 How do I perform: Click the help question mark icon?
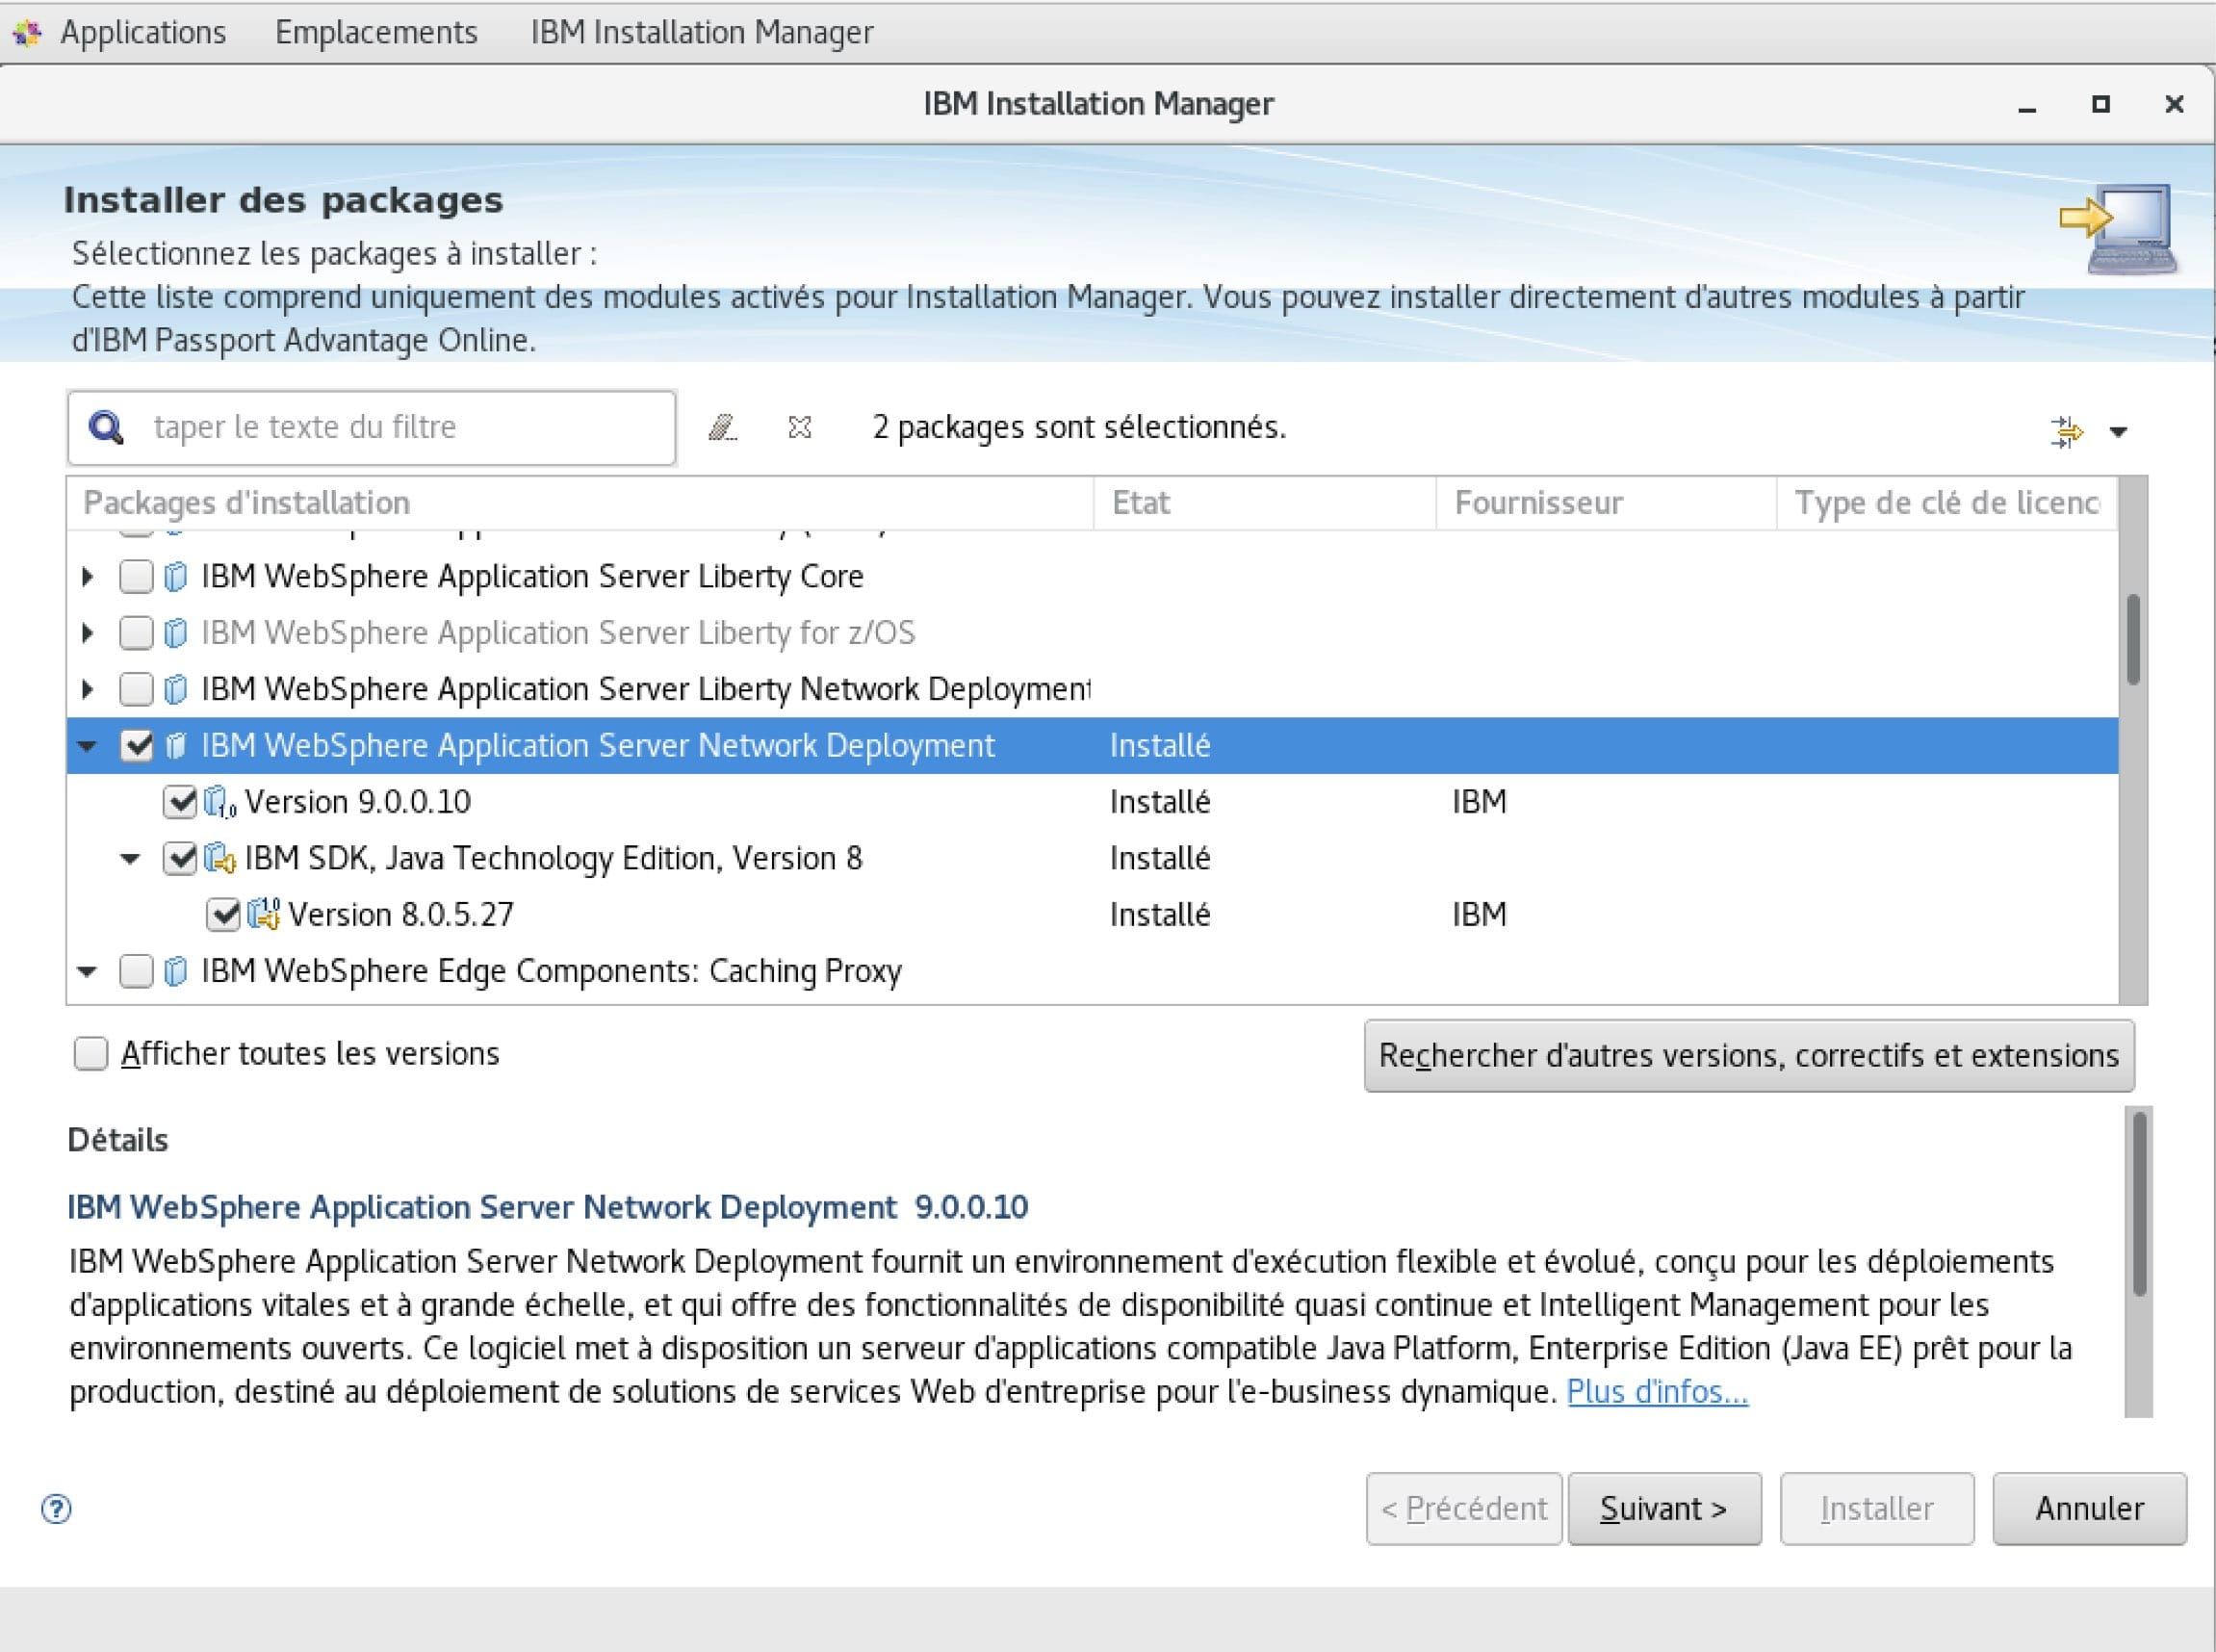click(58, 1510)
